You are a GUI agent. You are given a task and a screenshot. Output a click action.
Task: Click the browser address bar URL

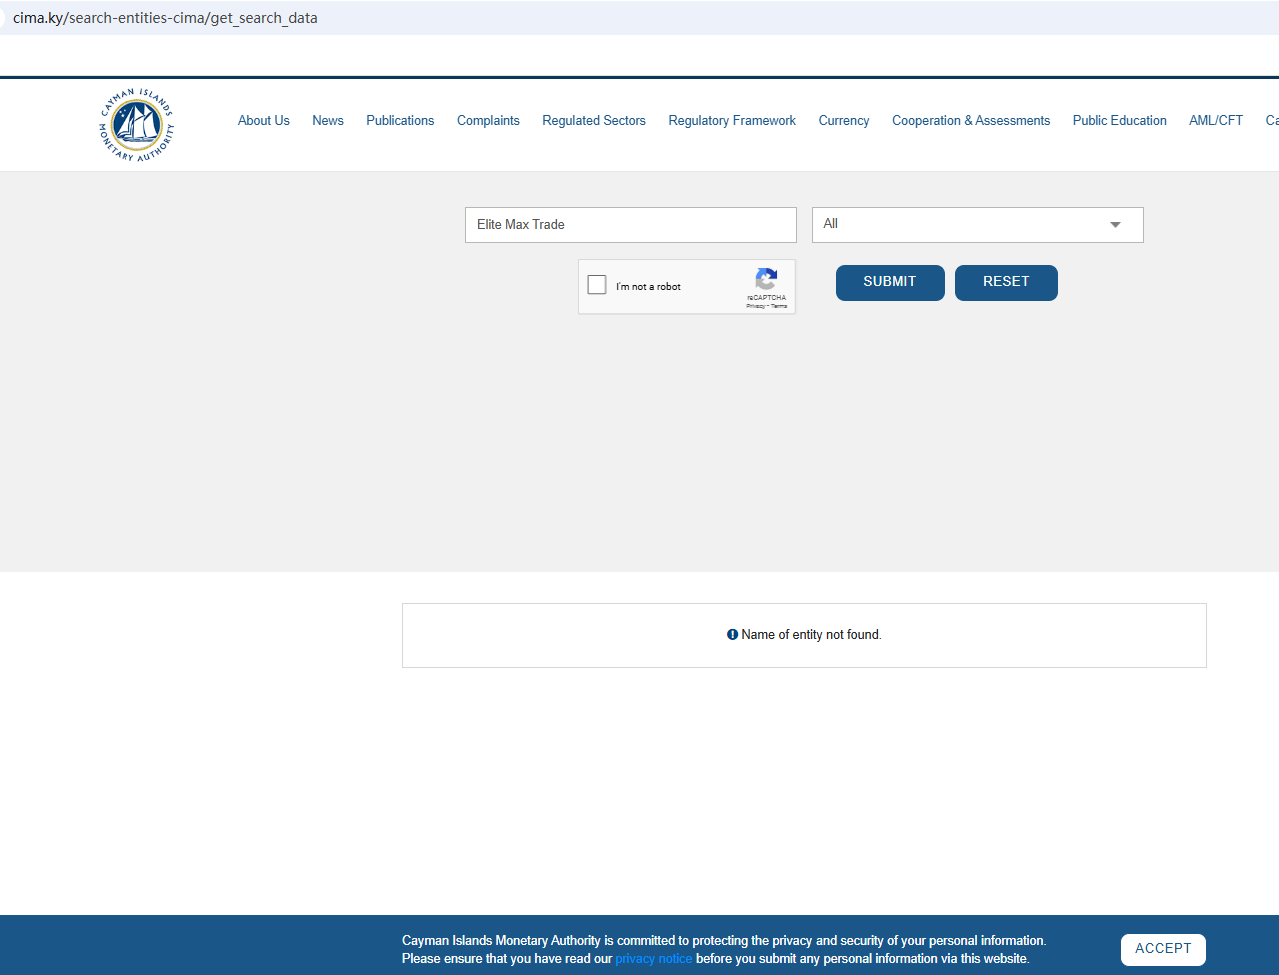pyautogui.click(x=165, y=18)
